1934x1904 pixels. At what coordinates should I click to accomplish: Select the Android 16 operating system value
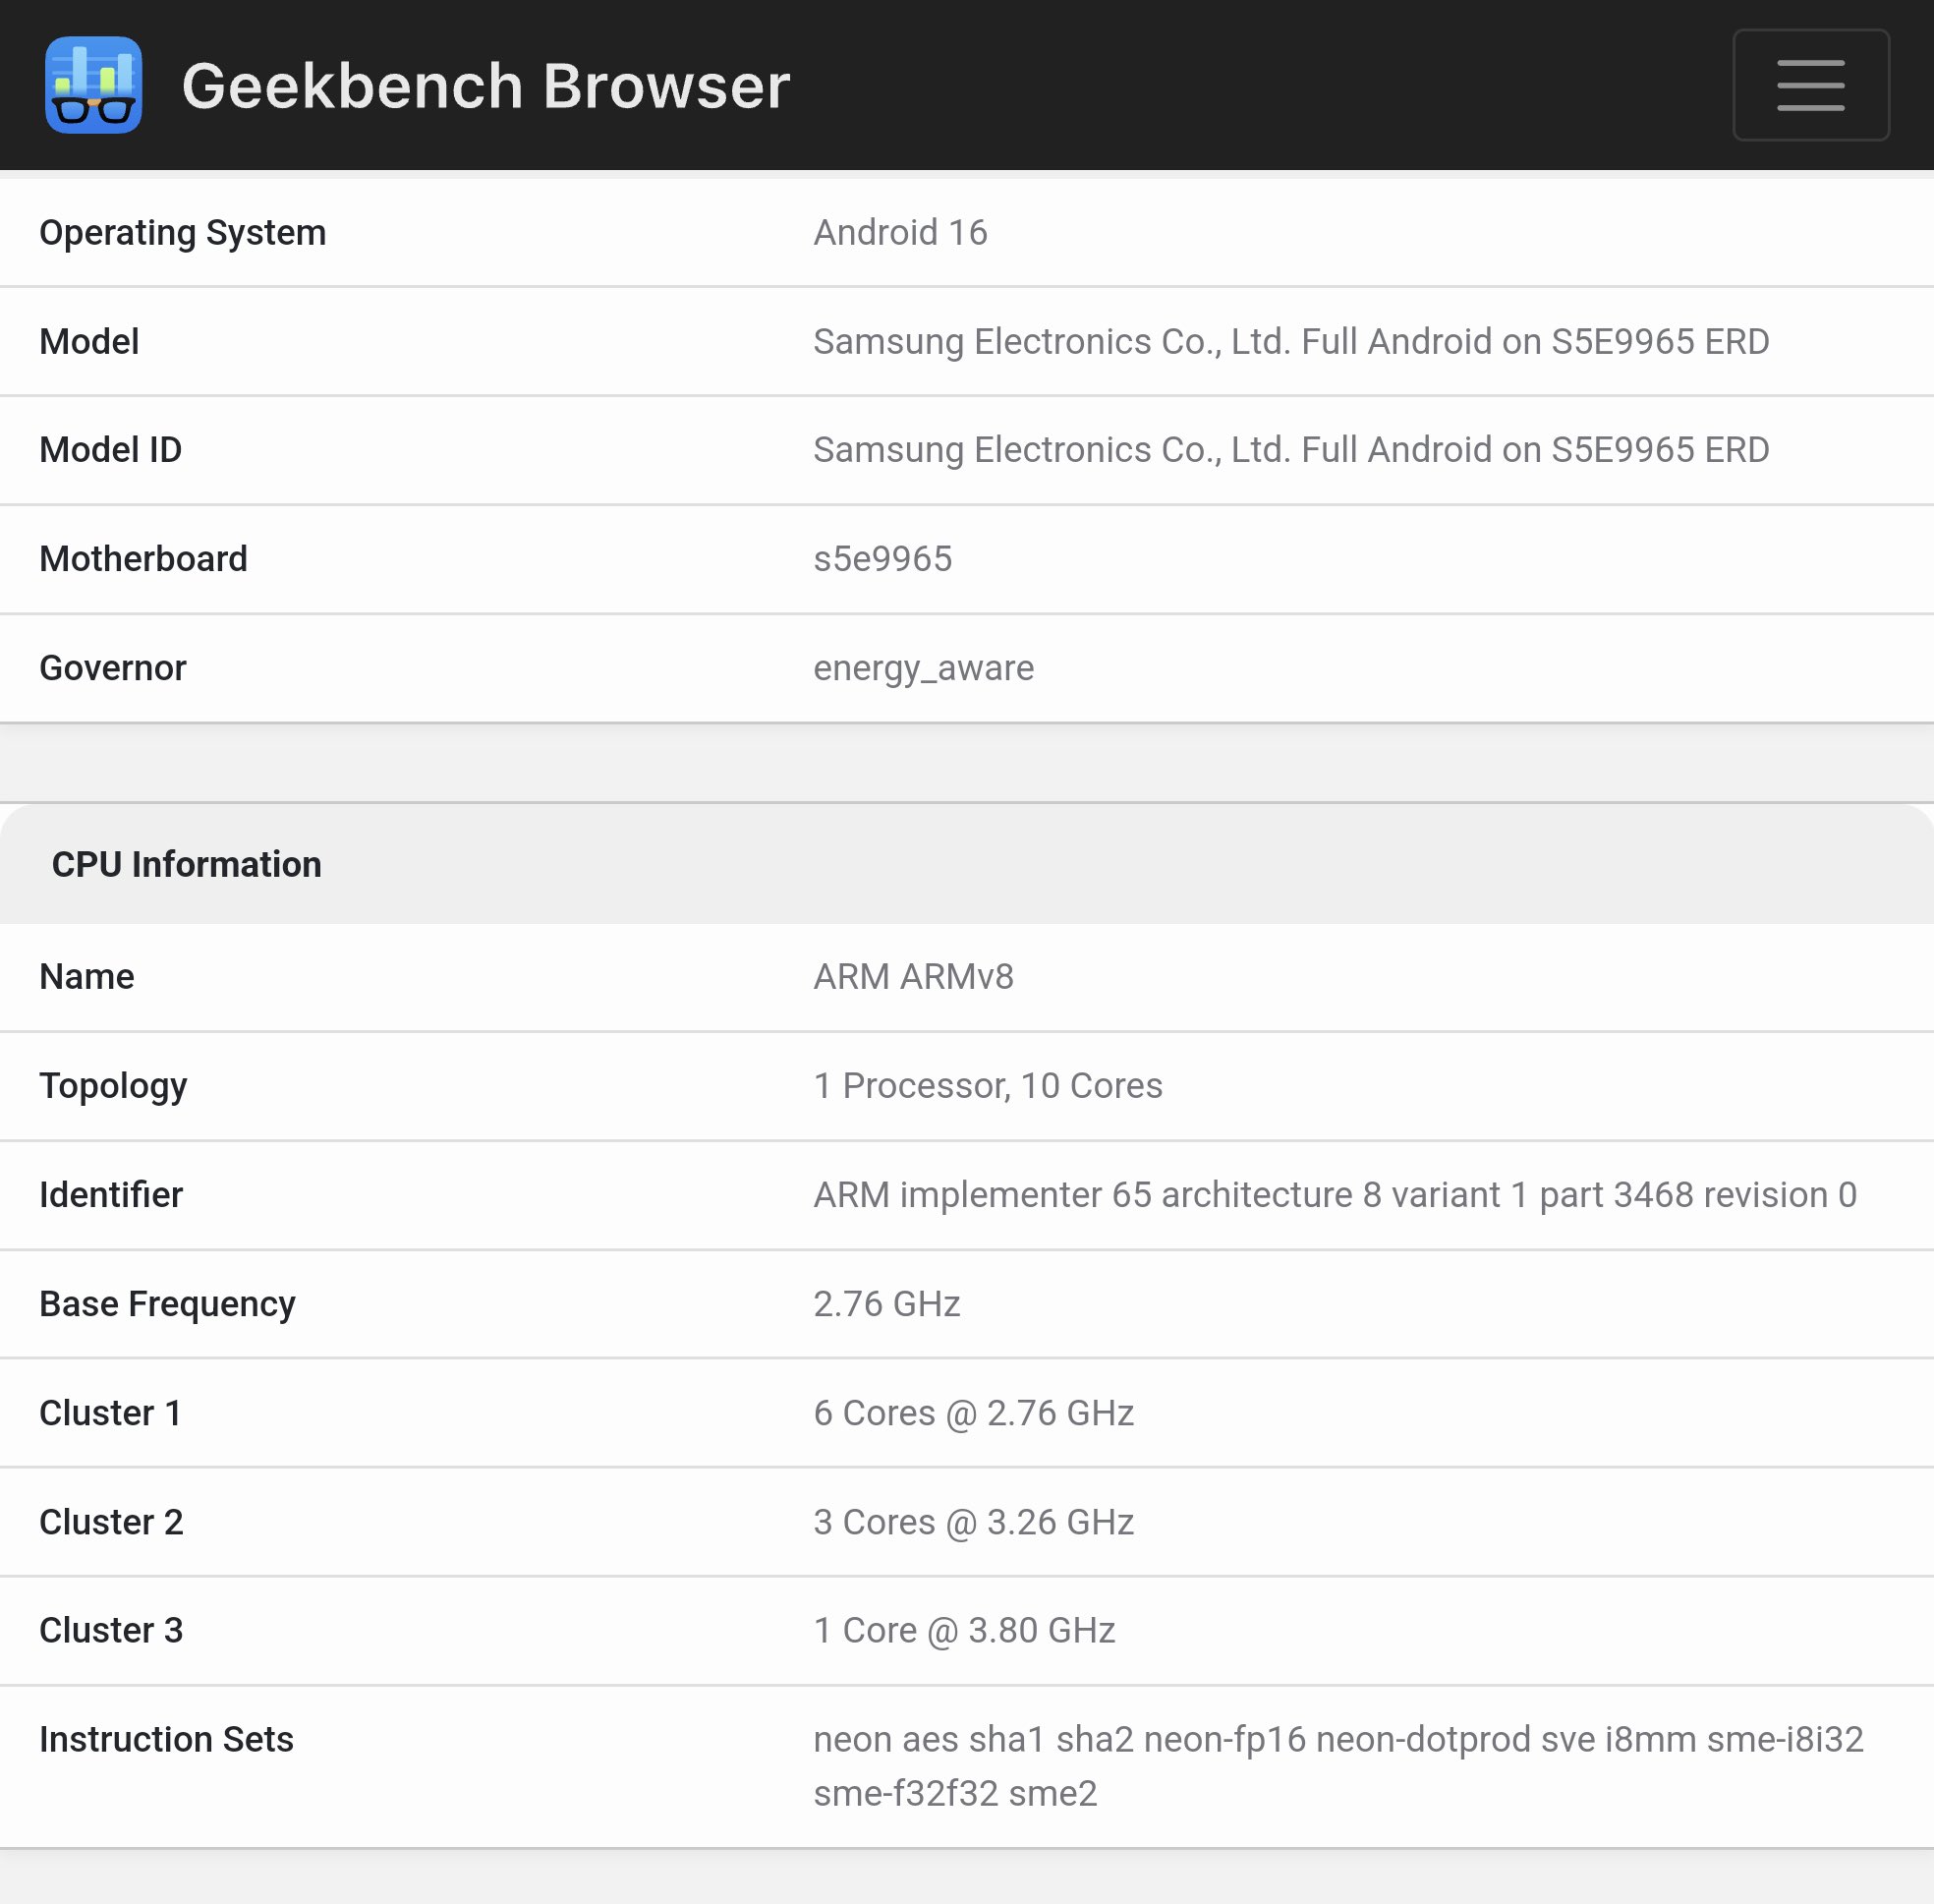[x=899, y=232]
